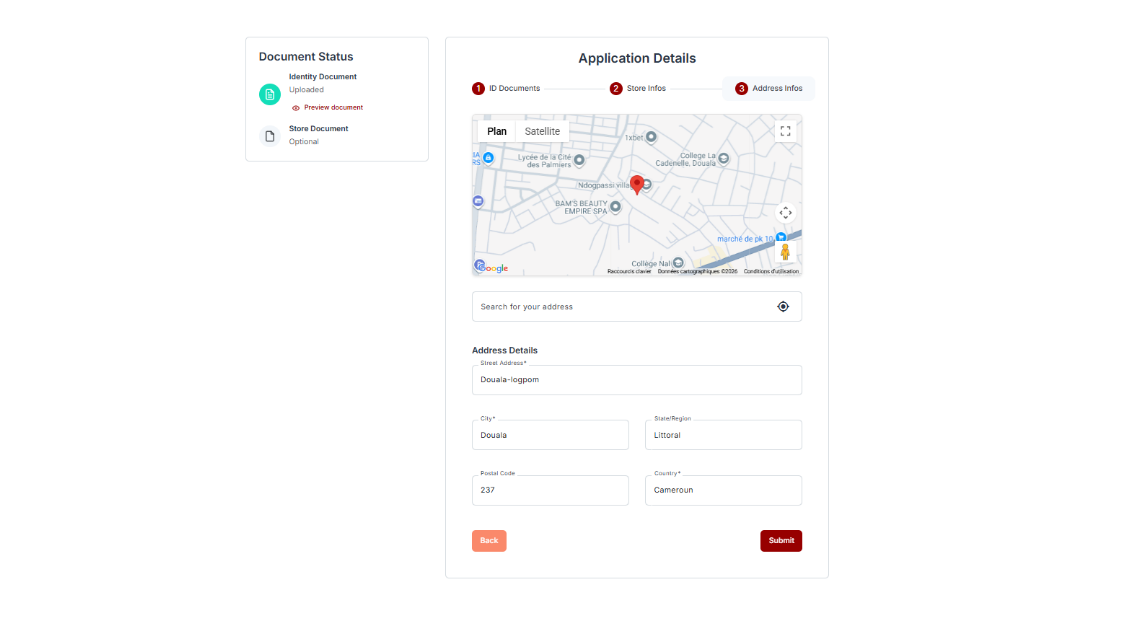Image resolution: width=1131 pixels, height=630 pixels.
Task: Click the City field containing Douala
Action: [550, 435]
